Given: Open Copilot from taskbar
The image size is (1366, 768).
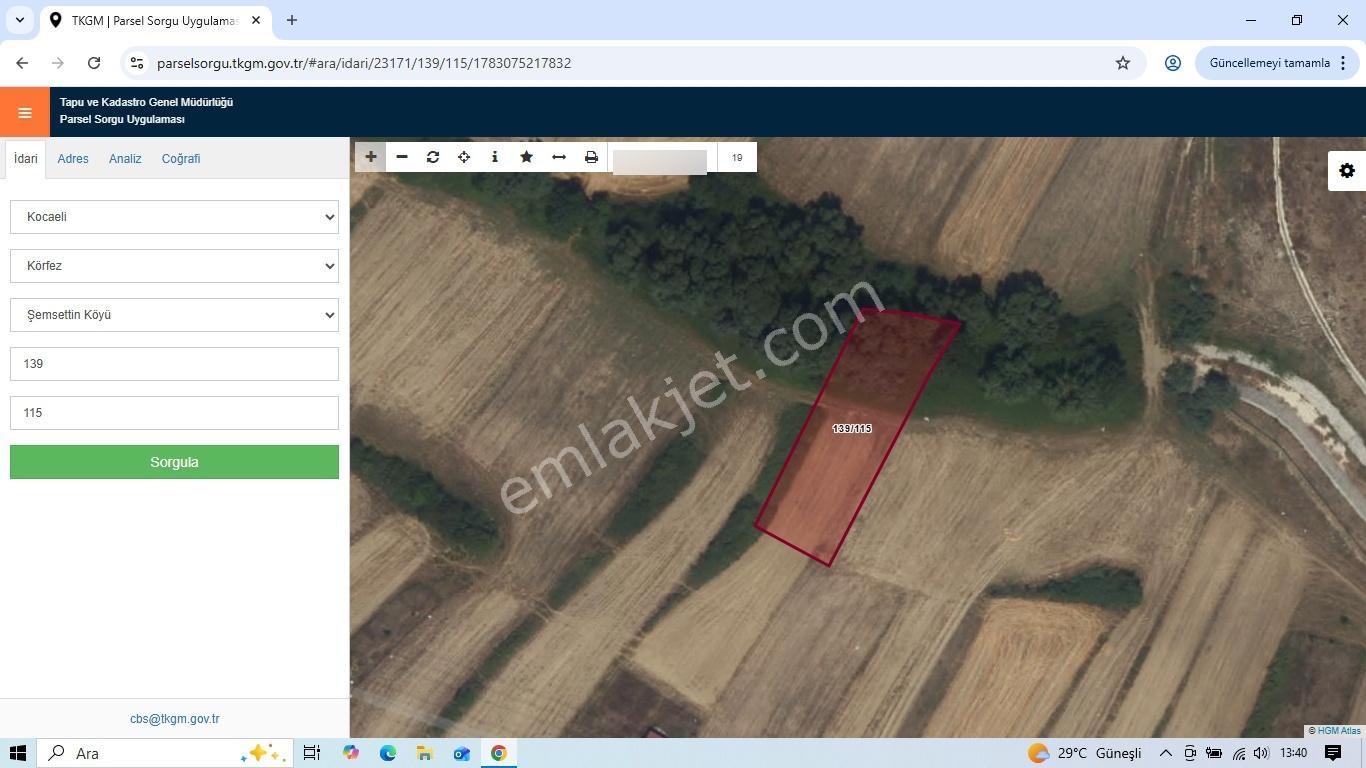Looking at the screenshot, I should point(351,753).
